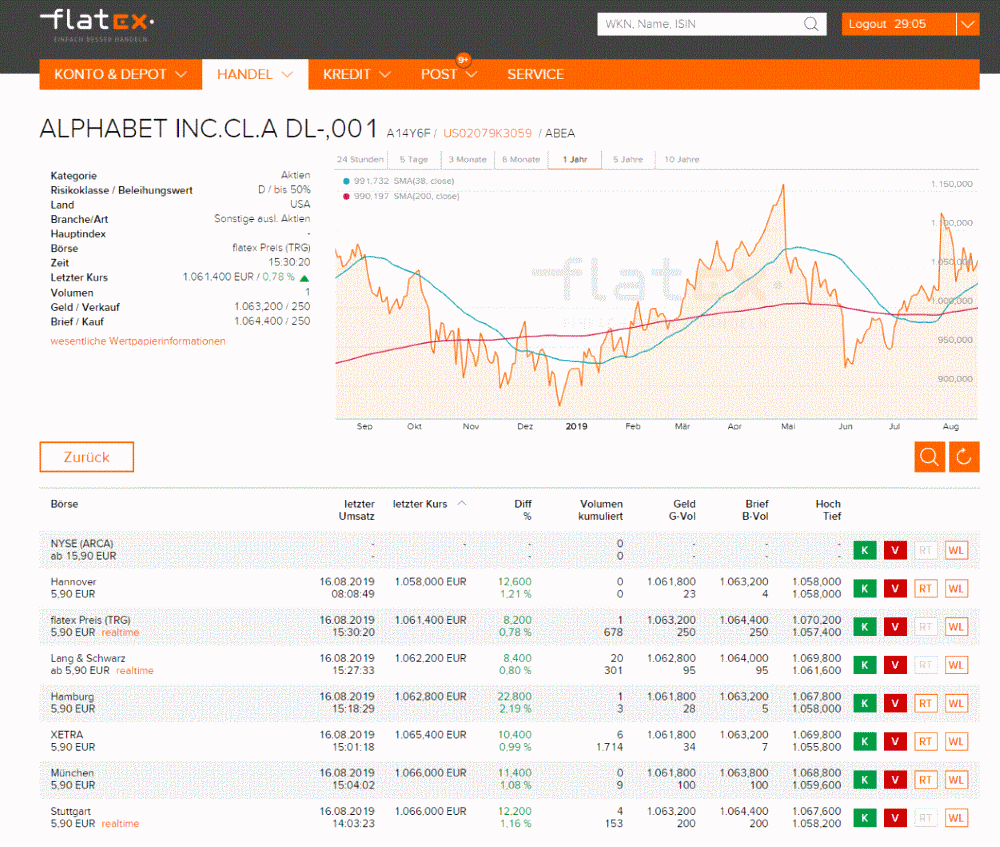Viewport: 1000px width, 847px height.
Task: Click the Volumen kumuliert column header
Action: [601, 510]
